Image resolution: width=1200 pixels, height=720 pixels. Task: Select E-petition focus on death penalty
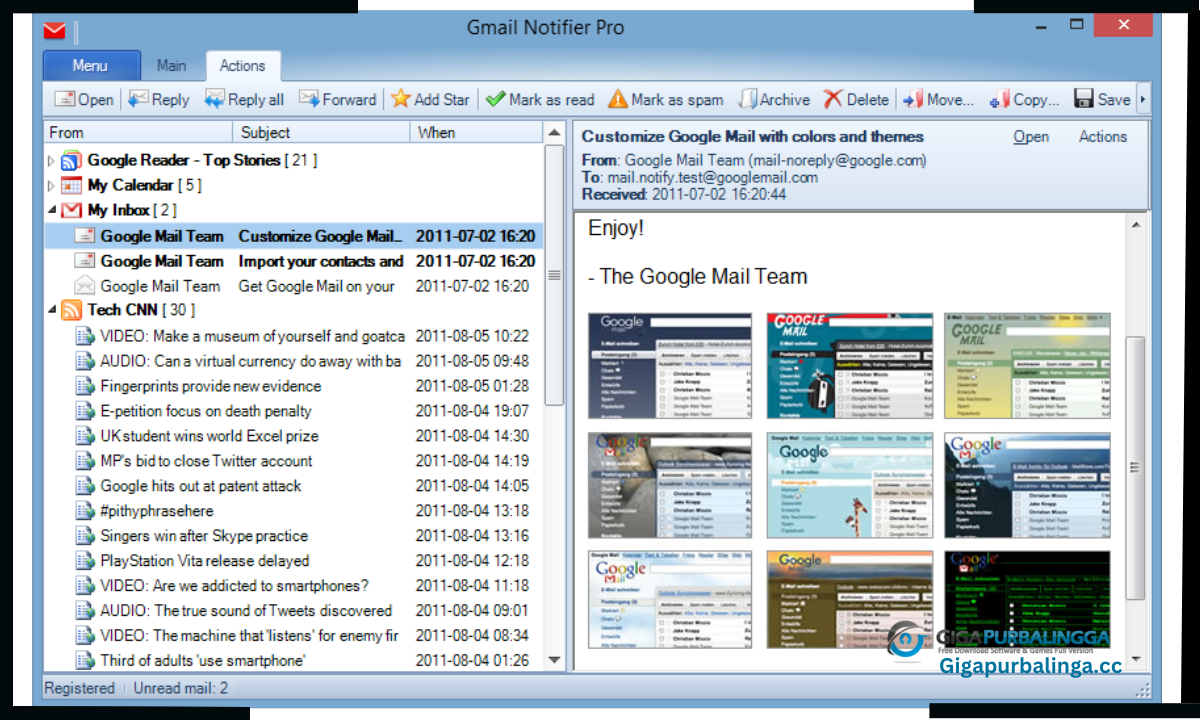[294, 411]
